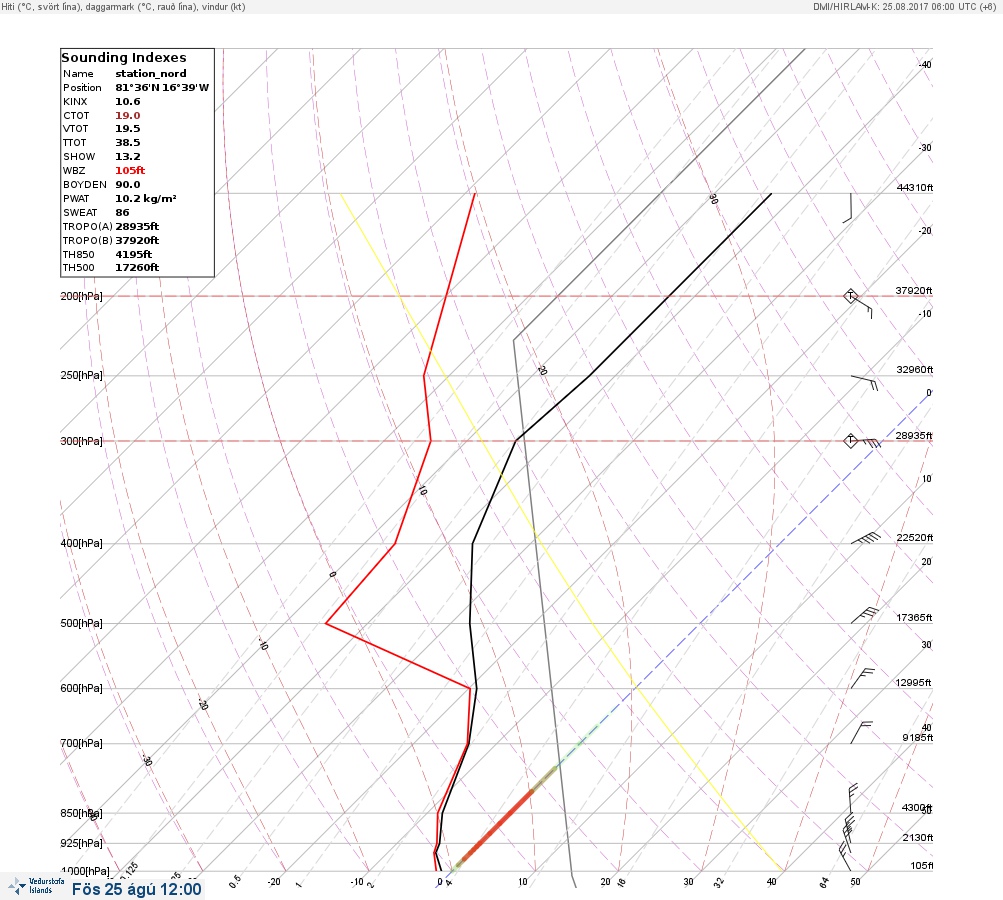
Task: Click the 17365ft height label
Action: (914, 617)
